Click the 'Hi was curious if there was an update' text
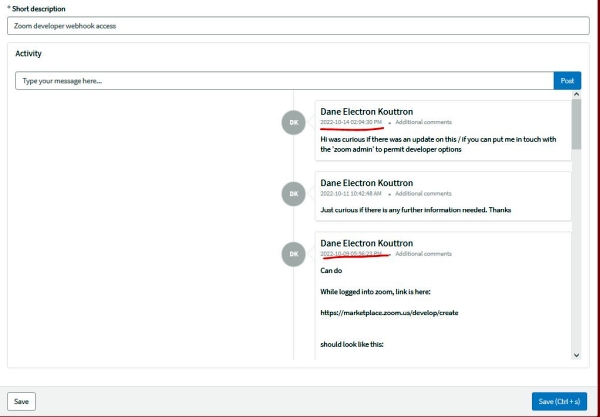The height and width of the screenshot is (417, 600). click(x=438, y=144)
